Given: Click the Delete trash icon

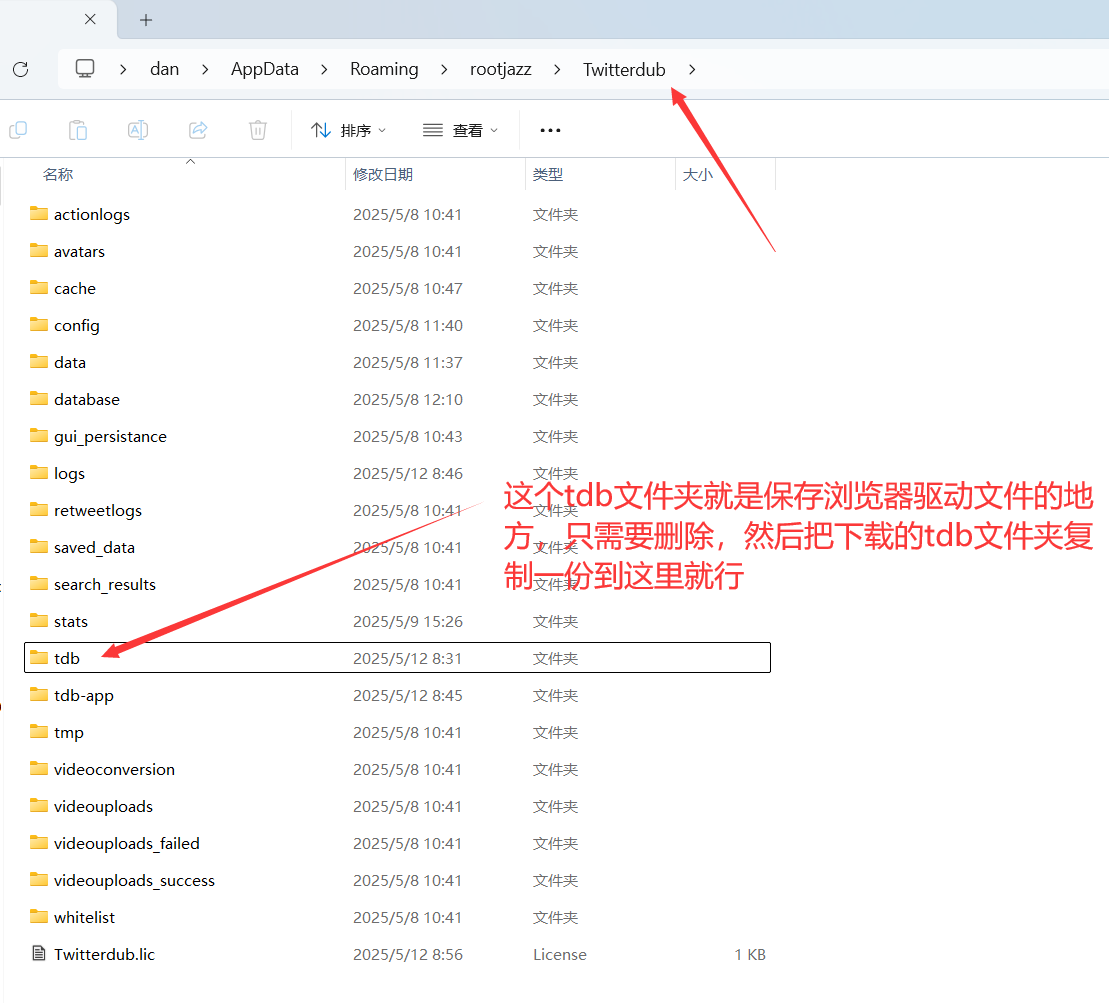Looking at the screenshot, I should pos(257,130).
